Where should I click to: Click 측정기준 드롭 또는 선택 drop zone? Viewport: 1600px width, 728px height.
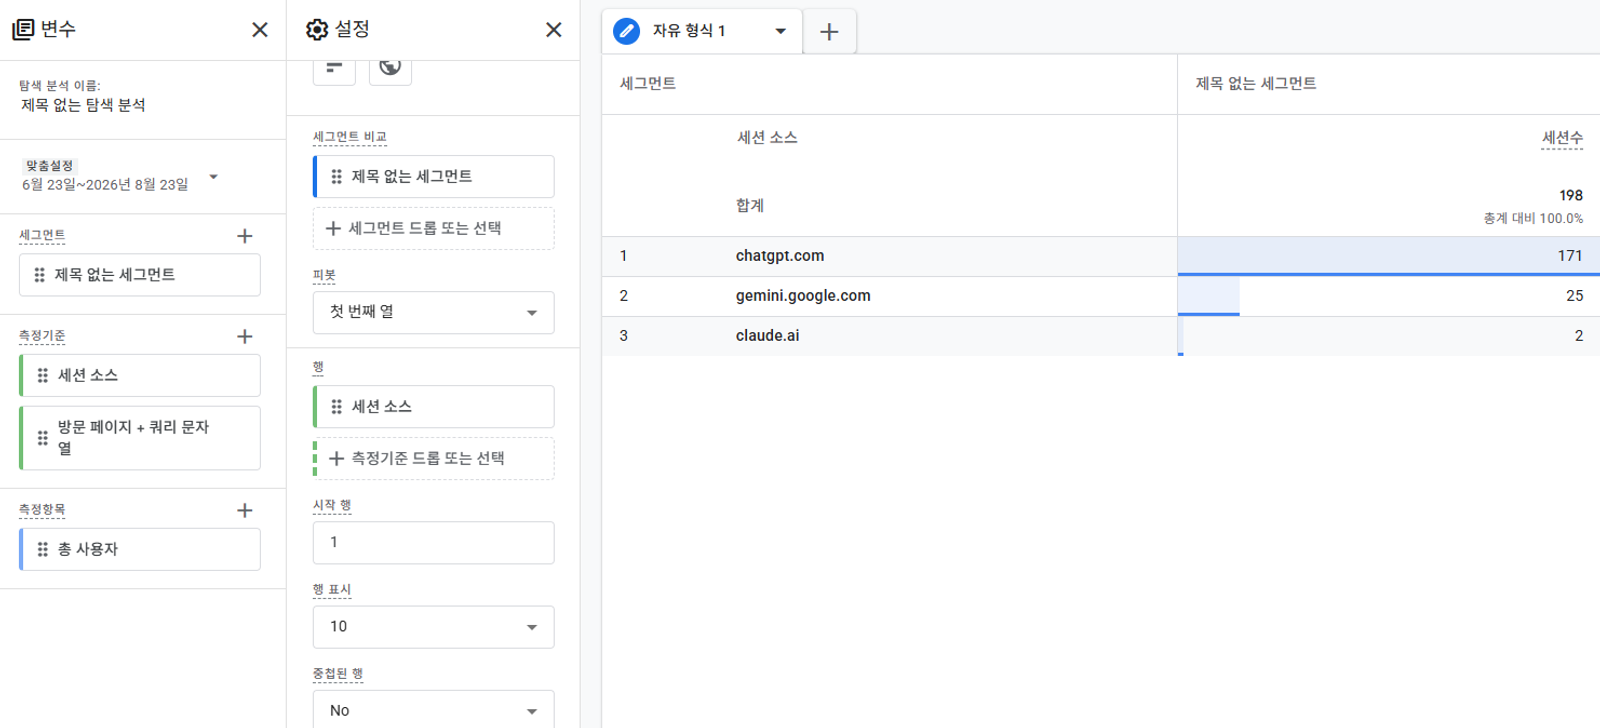point(434,459)
